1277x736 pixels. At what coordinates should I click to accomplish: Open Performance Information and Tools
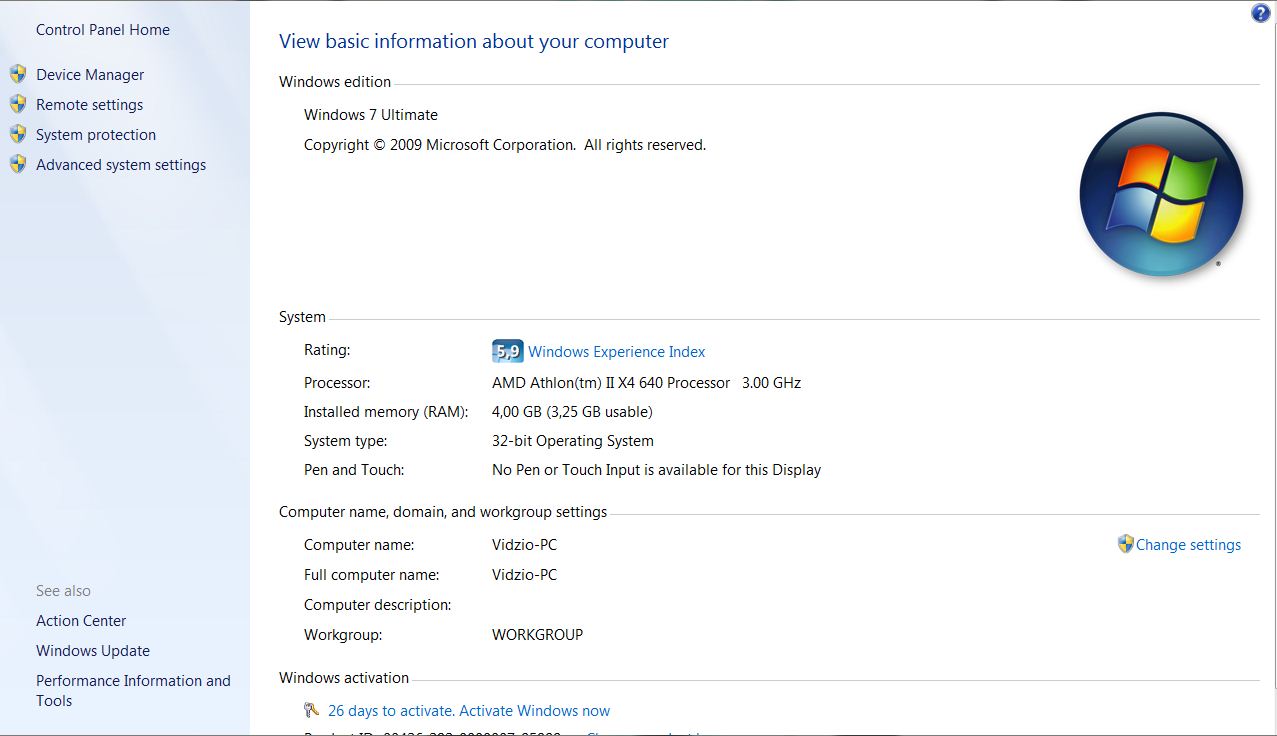point(133,691)
